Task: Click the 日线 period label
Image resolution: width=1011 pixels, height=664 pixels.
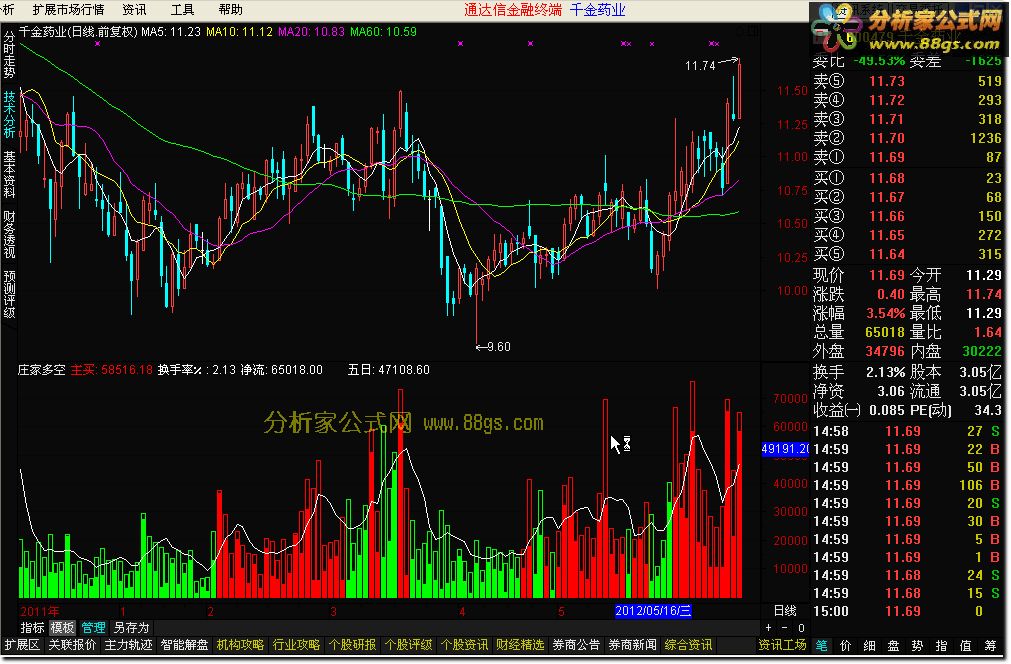Action: click(x=785, y=610)
